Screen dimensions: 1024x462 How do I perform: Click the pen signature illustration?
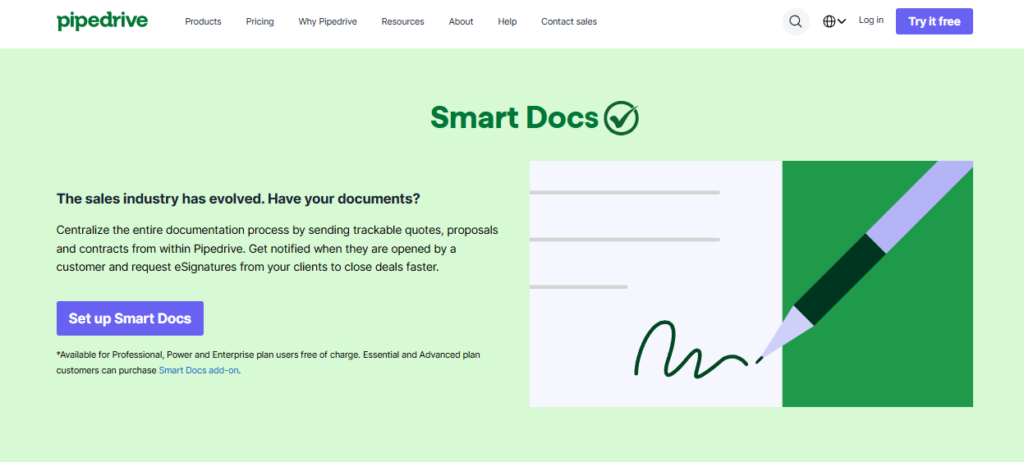751,284
